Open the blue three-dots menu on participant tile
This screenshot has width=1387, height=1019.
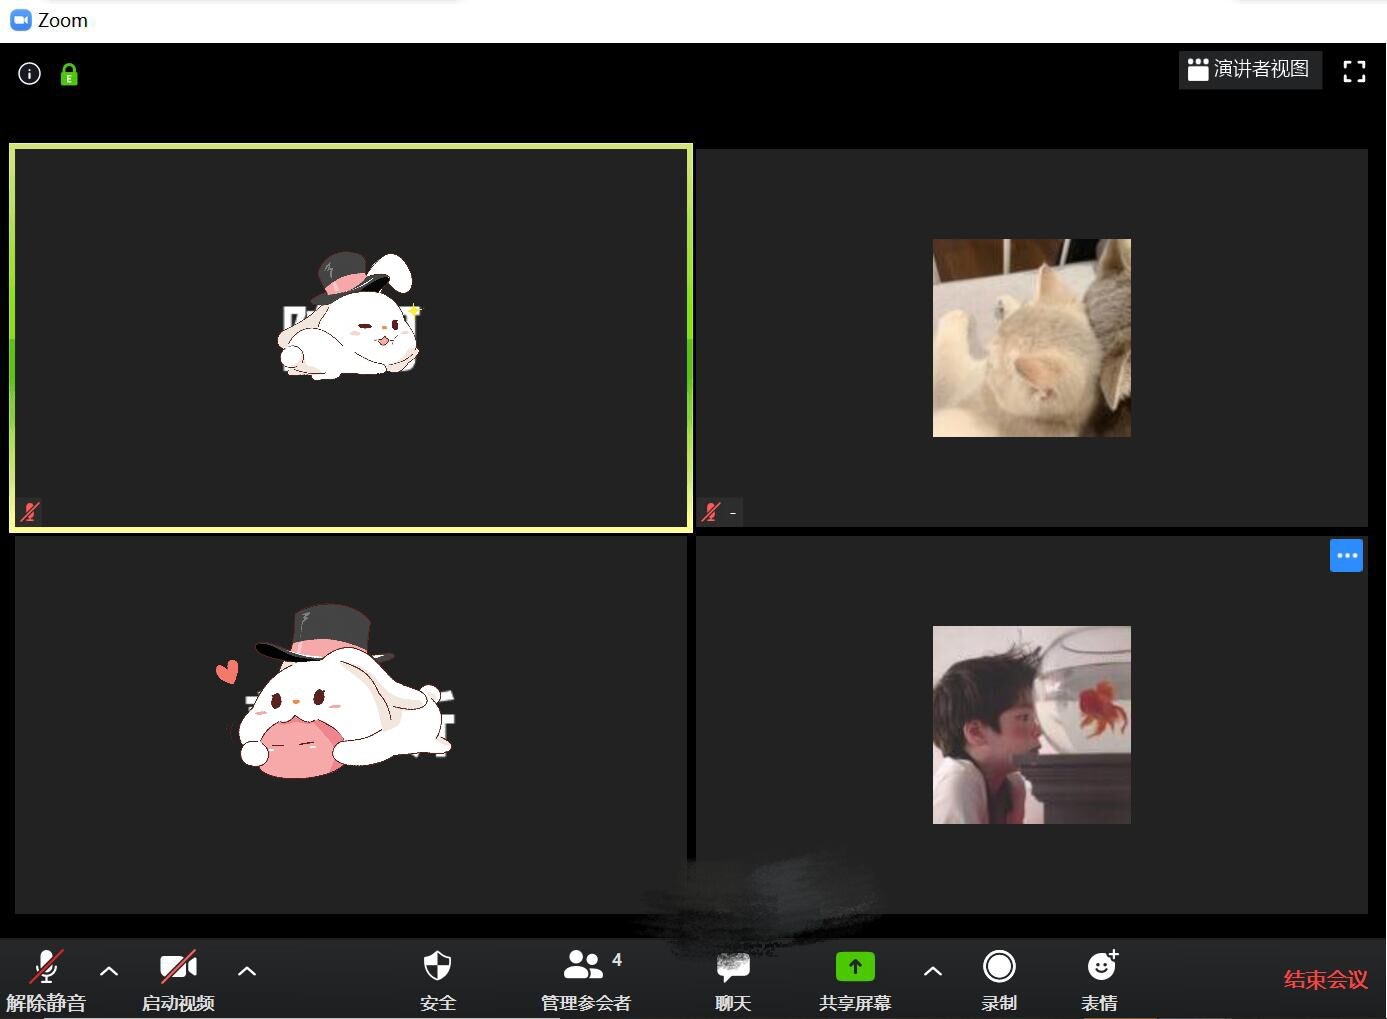click(x=1346, y=556)
